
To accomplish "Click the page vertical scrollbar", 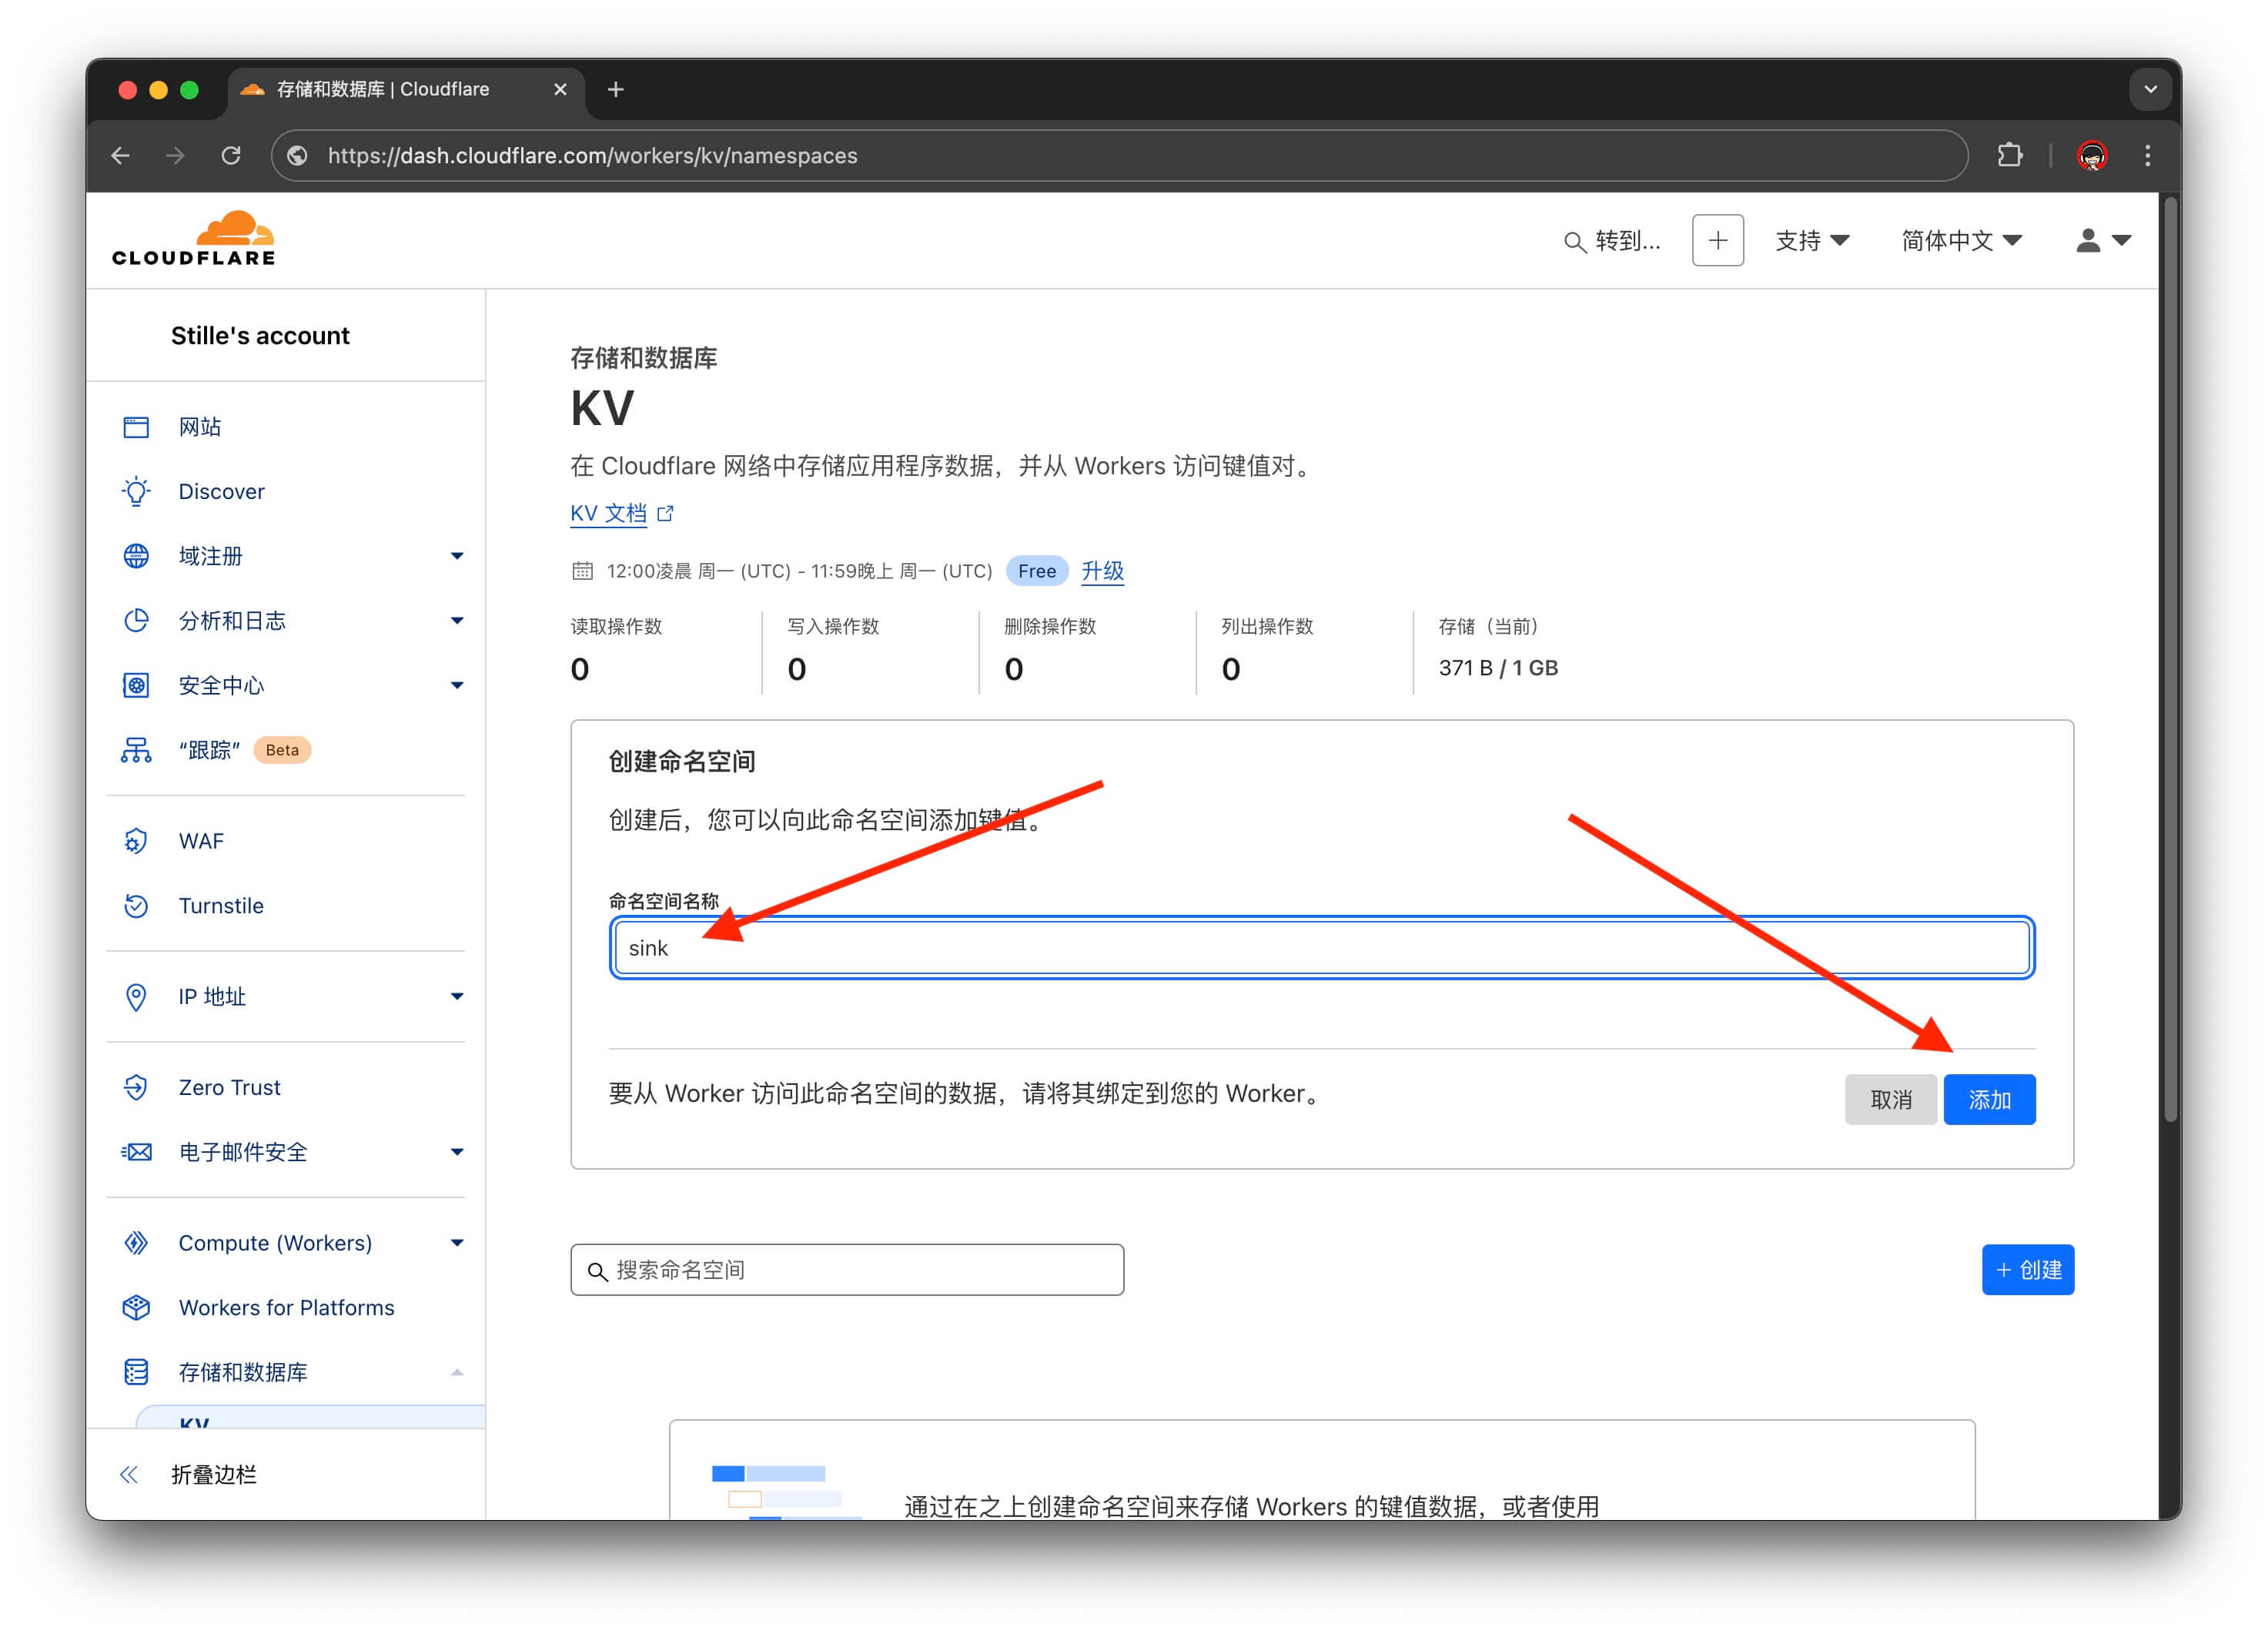I will tap(2170, 660).
